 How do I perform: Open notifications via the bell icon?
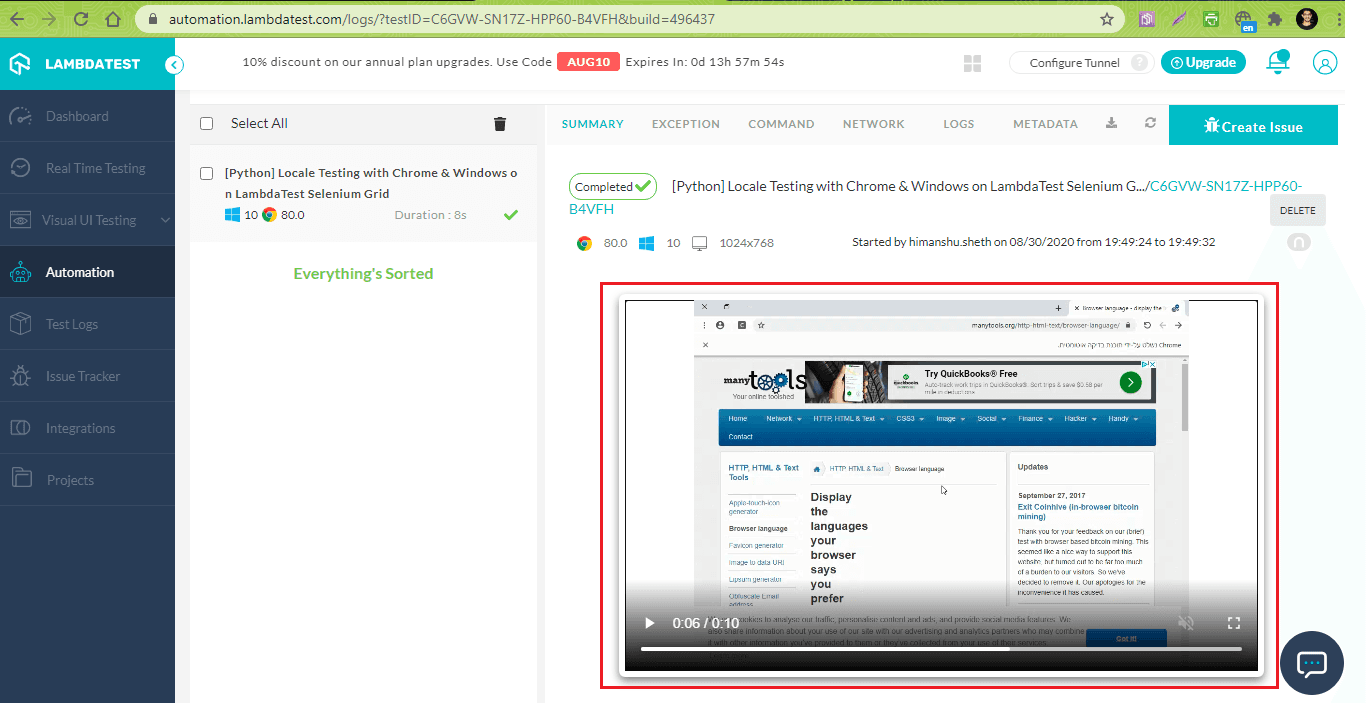(1278, 62)
